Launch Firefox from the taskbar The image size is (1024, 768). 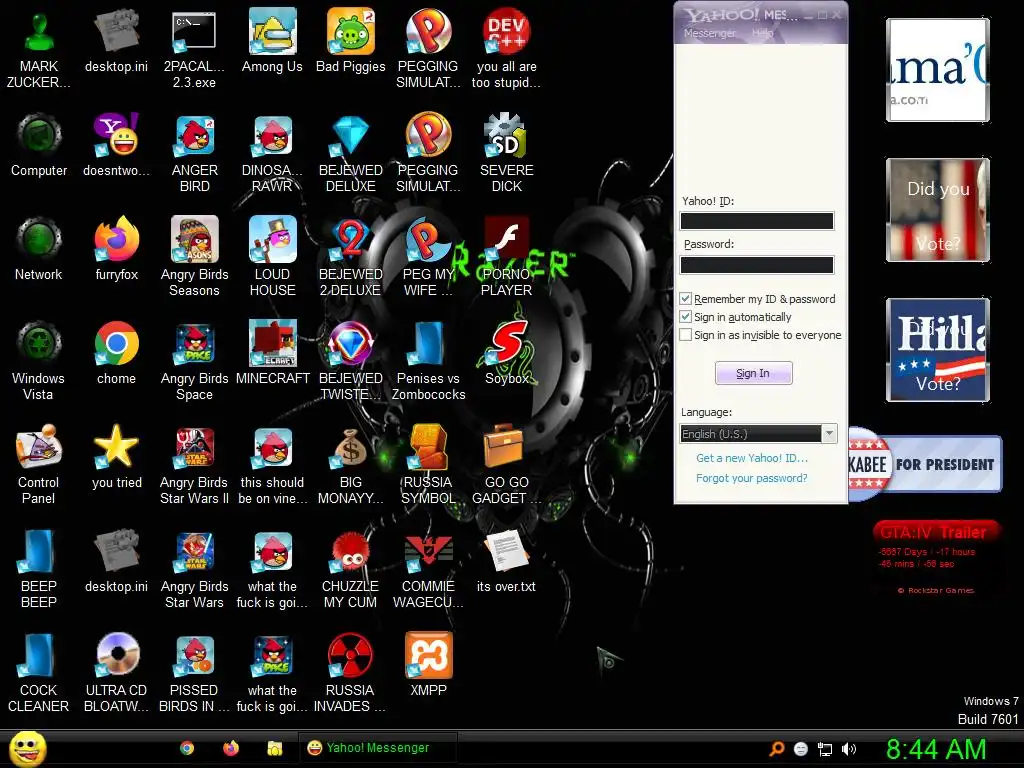pos(231,748)
